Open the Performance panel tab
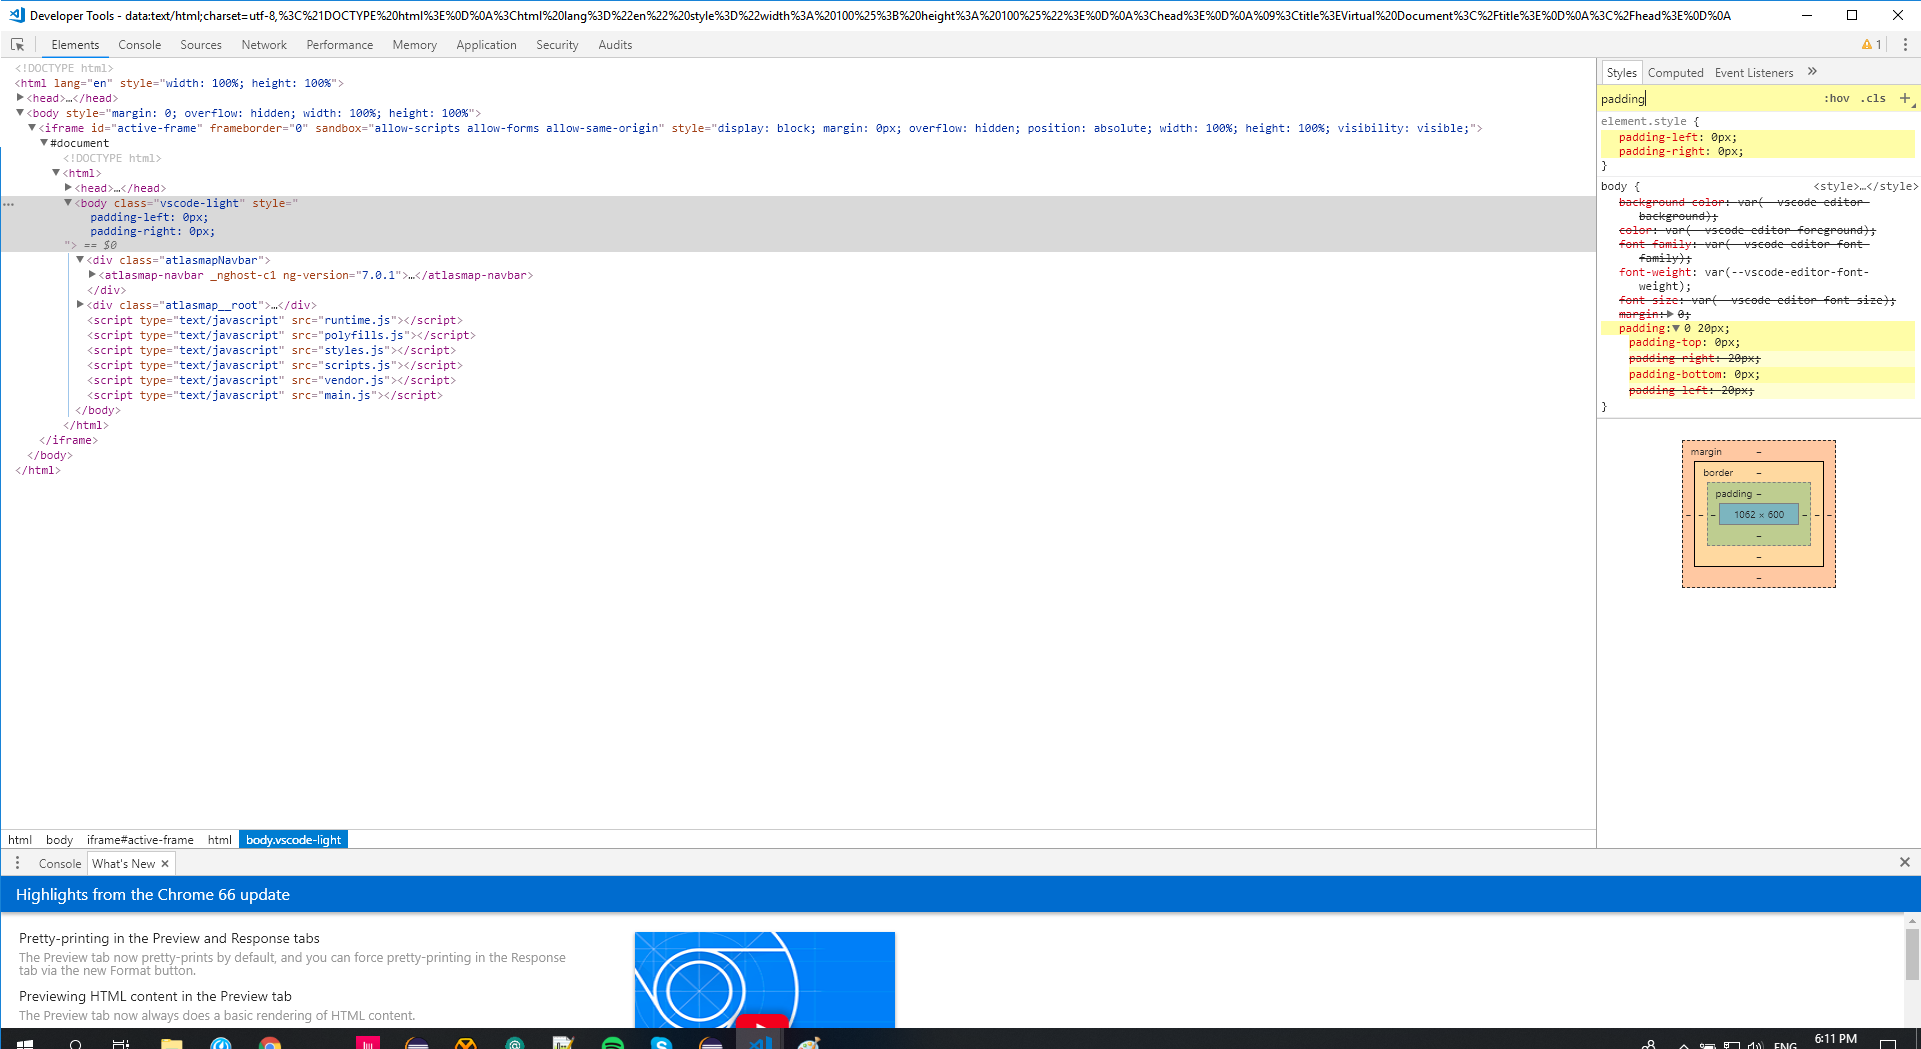 coord(340,45)
